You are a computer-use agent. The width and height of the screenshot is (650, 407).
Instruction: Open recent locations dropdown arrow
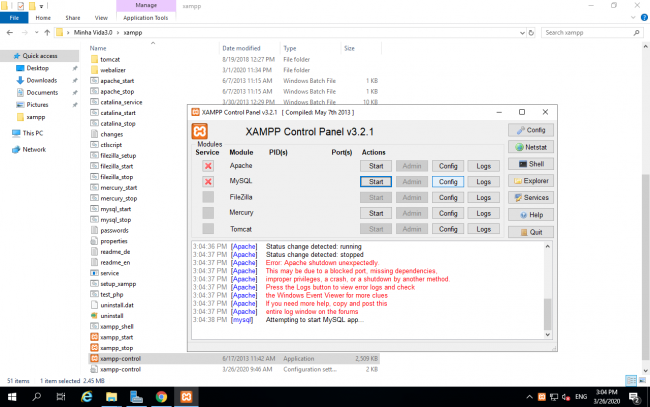coord(36,32)
